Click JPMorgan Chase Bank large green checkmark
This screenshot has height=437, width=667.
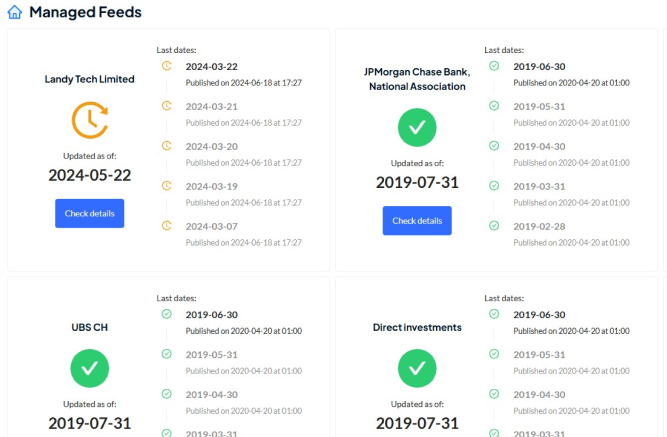[417, 127]
